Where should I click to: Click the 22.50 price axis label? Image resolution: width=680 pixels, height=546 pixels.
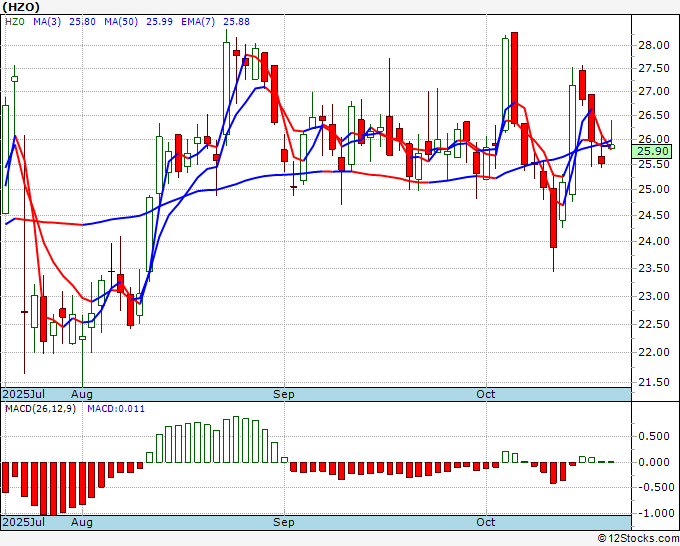pos(654,324)
